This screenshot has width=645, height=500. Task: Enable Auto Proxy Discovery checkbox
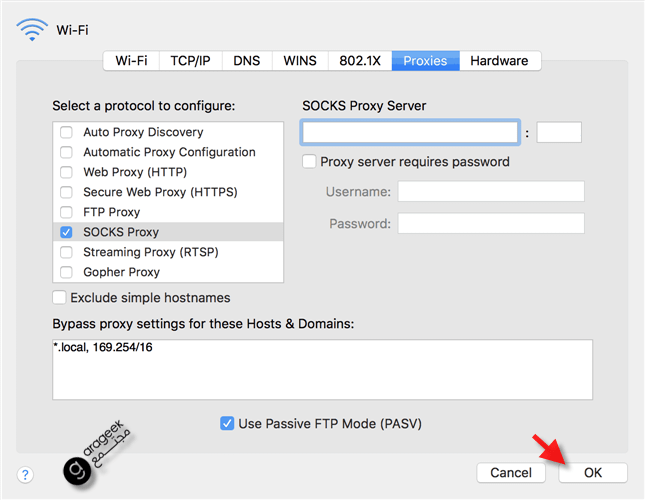(x=66, y=132)
